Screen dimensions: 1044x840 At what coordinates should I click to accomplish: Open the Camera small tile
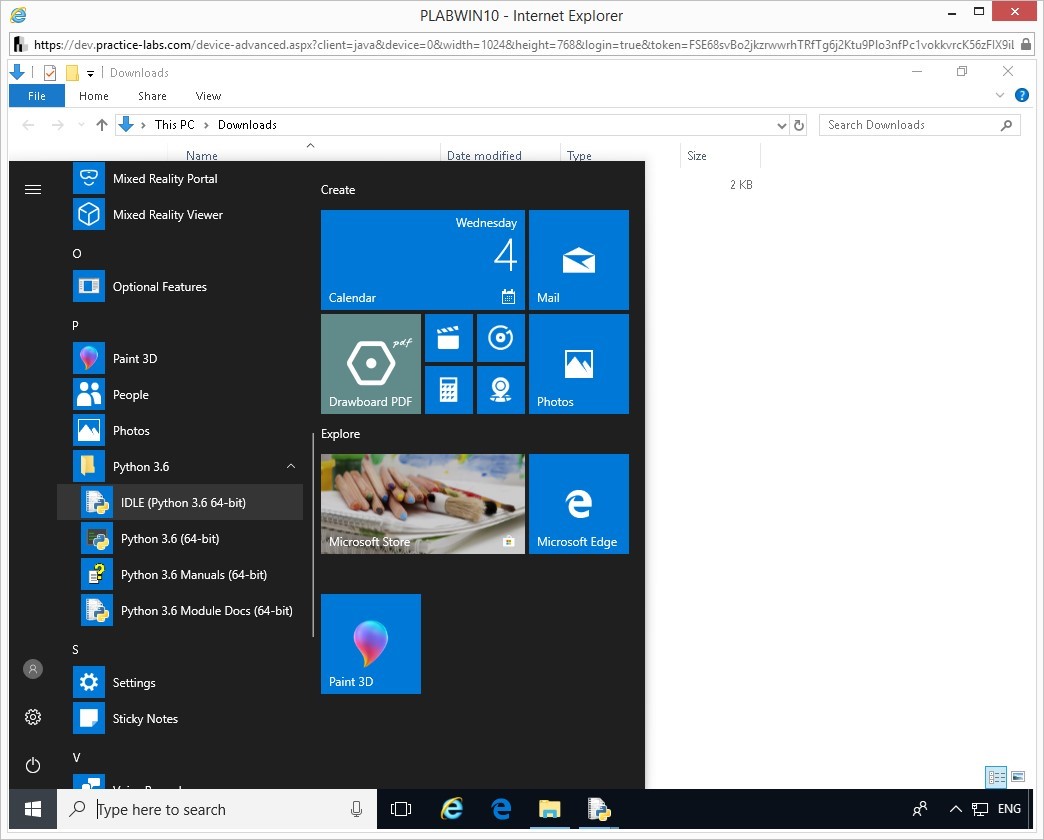[x=500, y=389]
